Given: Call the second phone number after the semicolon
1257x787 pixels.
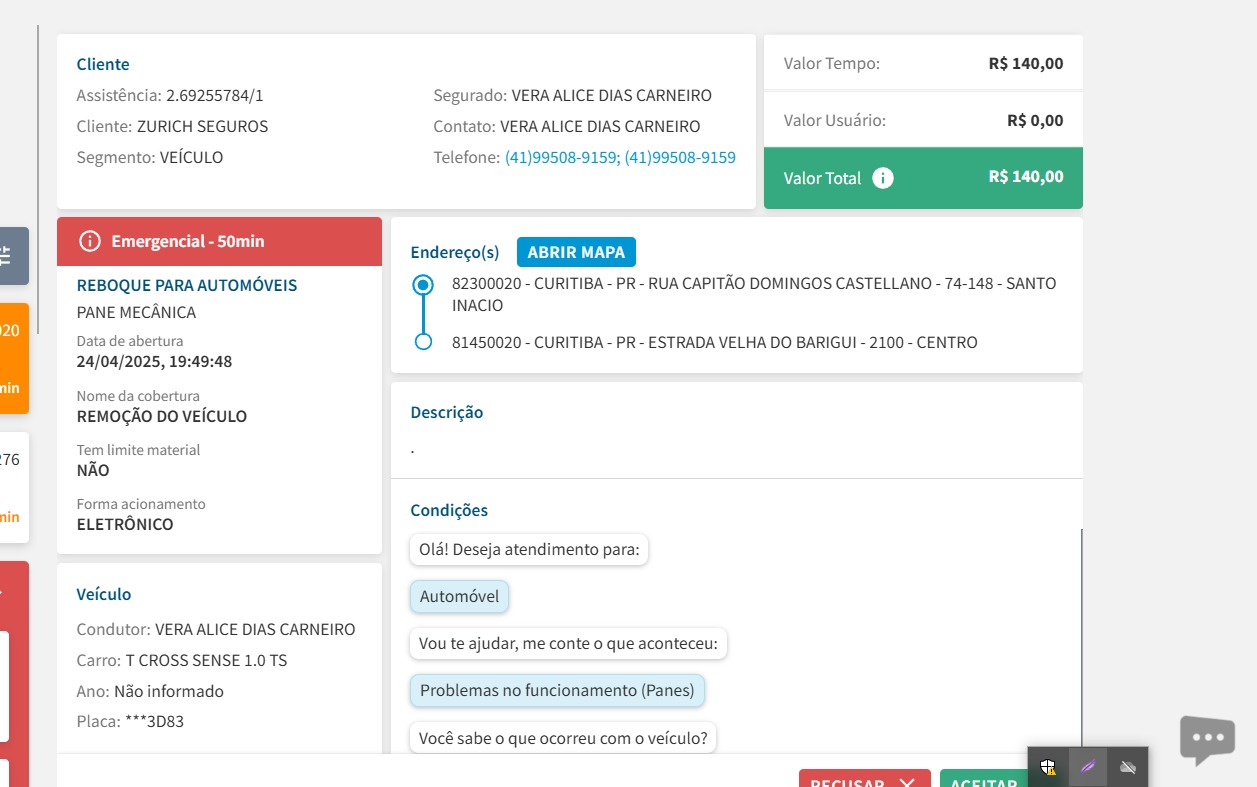Looking at the screenshot, I should click(680, 157).
